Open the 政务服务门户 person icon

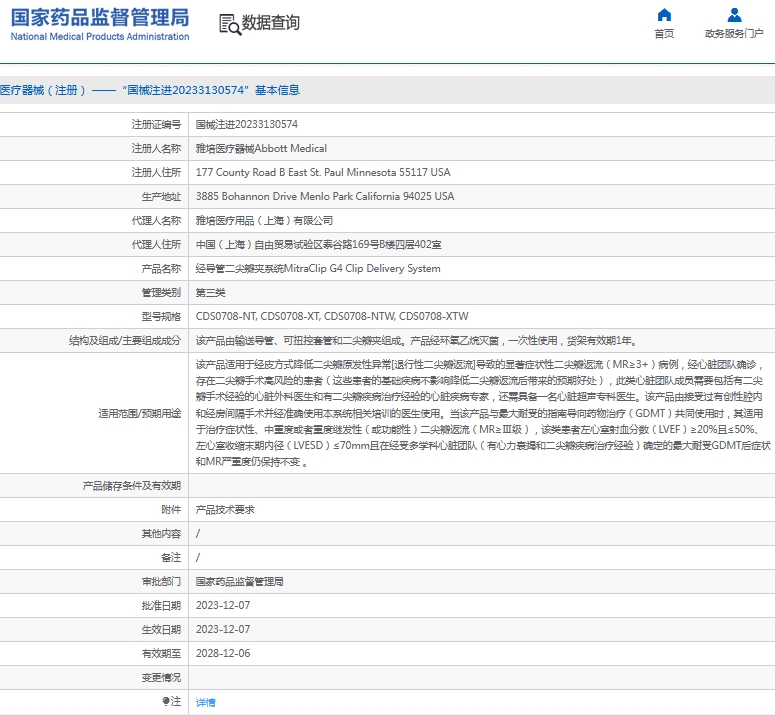pos(734,15)
